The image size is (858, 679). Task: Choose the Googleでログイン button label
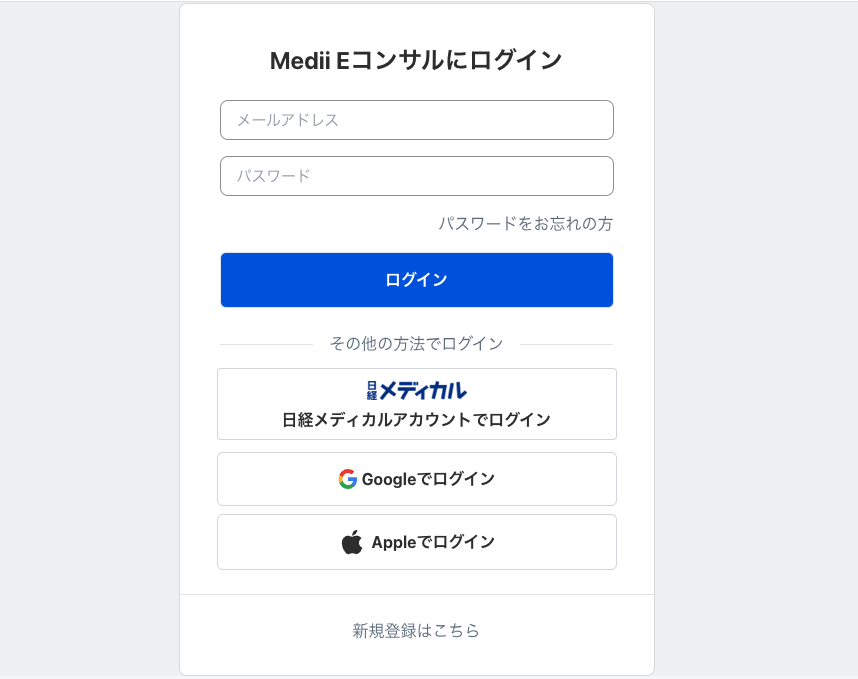428,479
